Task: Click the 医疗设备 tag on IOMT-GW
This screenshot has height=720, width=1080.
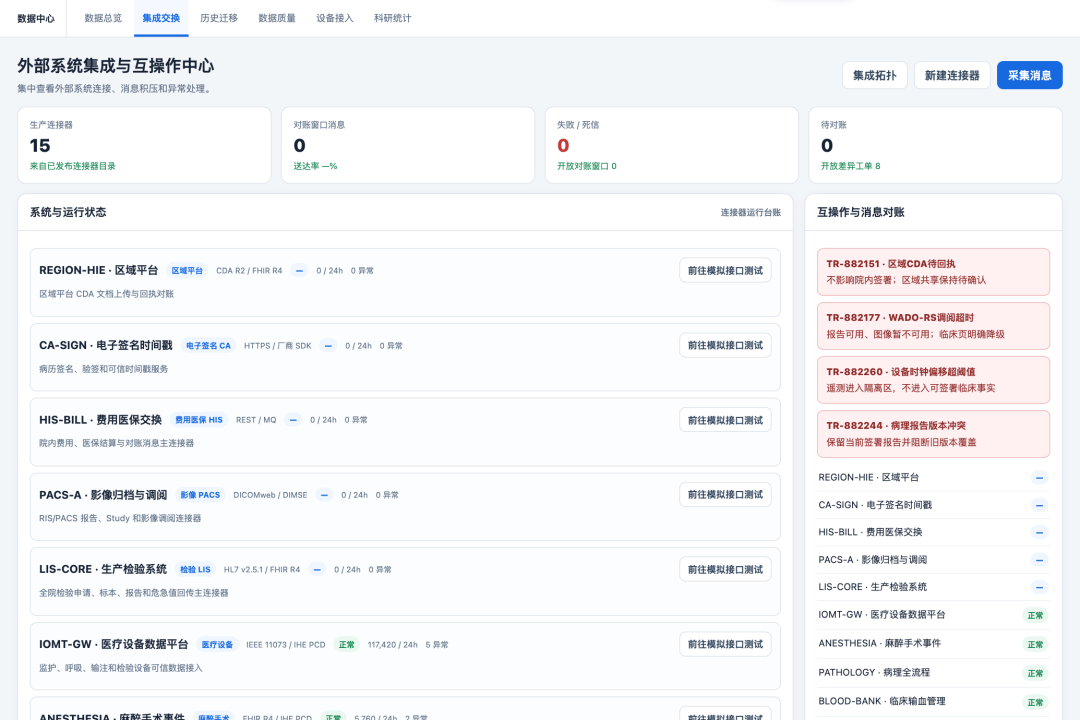Action: (x=217, y=645)
